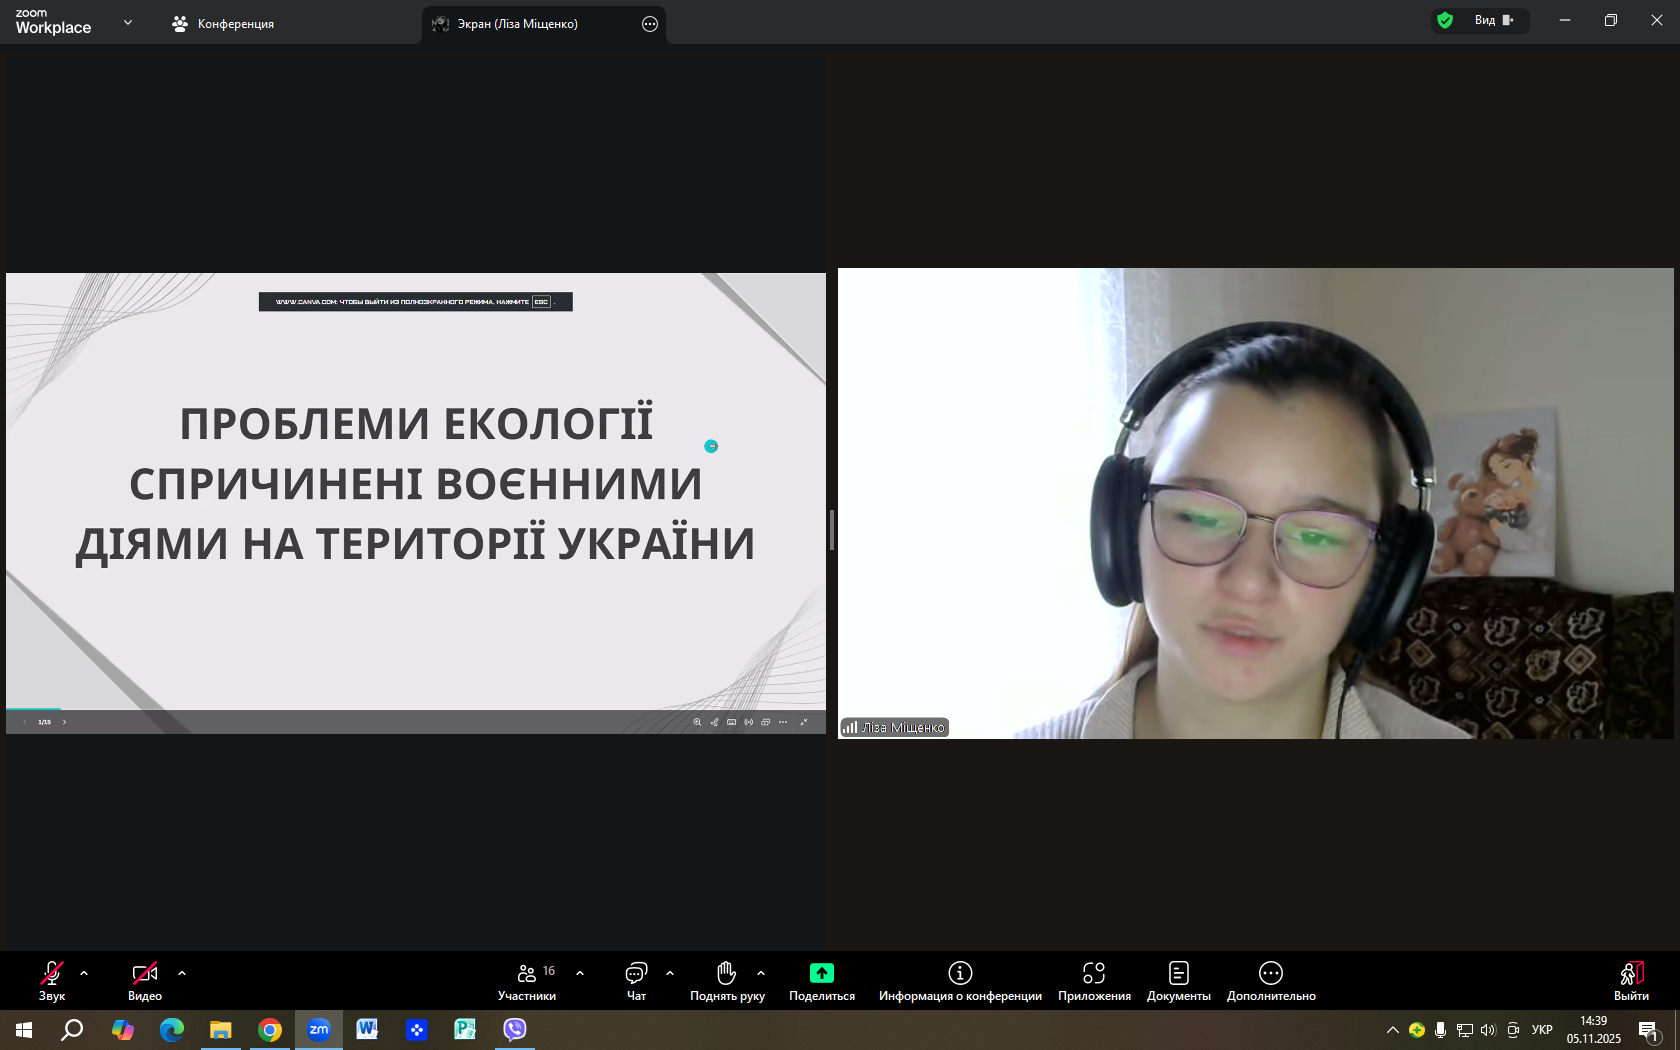This screenshot has height=1050, width=1680.
Task: Open the clock and calendar at 14:39
Action: pos(1594,1030)
